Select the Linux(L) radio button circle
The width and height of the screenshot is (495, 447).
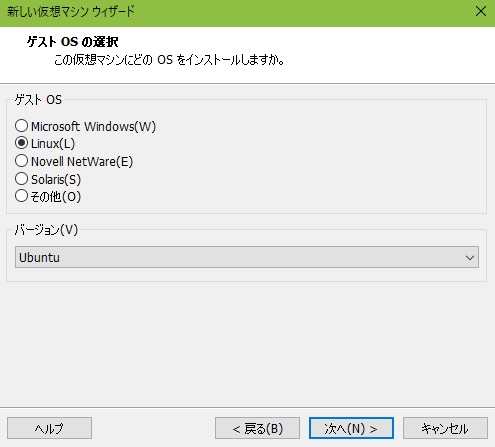click(21, 143)
